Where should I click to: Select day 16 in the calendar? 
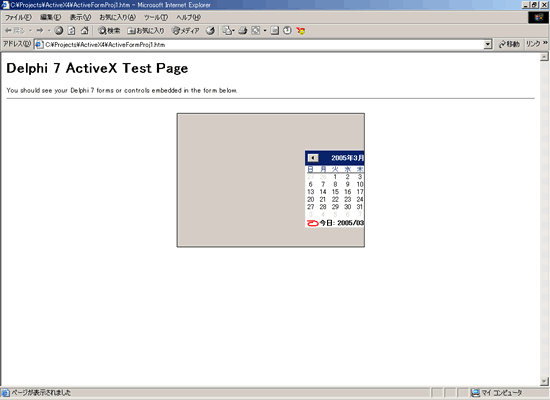pos(348,192)
